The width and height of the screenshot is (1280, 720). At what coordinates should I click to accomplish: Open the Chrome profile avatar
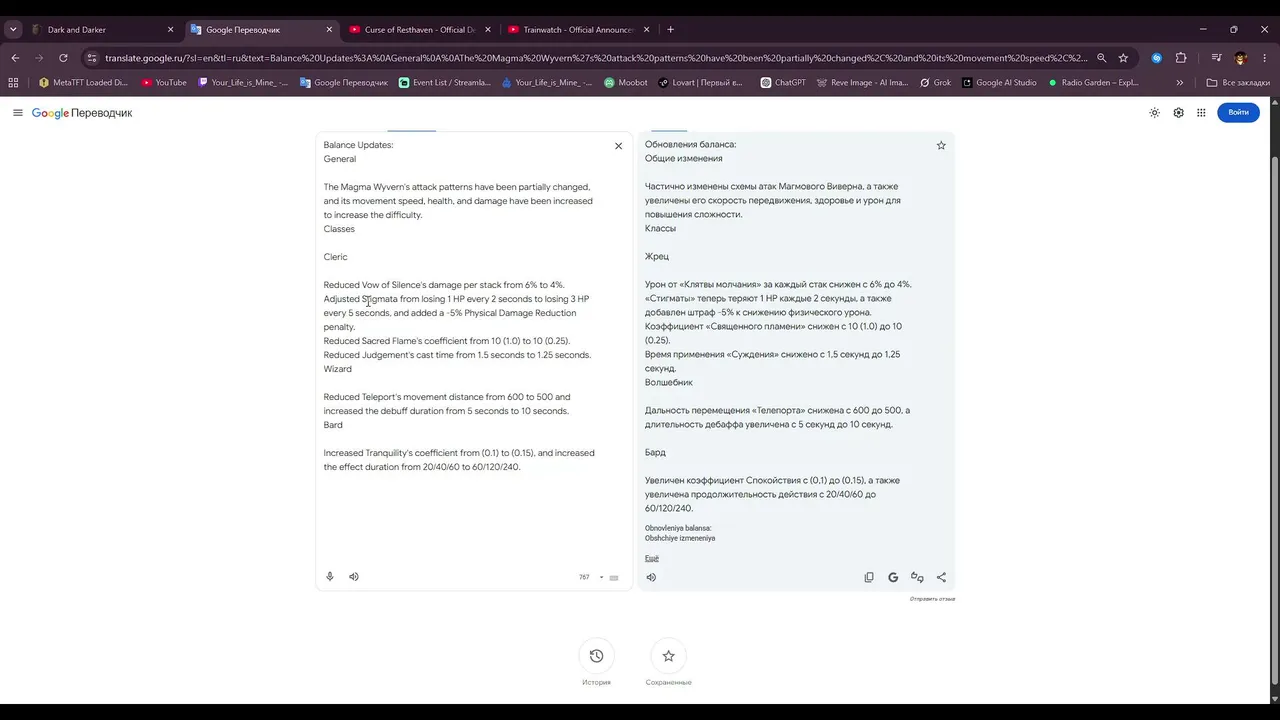(x=1241, y=58)
